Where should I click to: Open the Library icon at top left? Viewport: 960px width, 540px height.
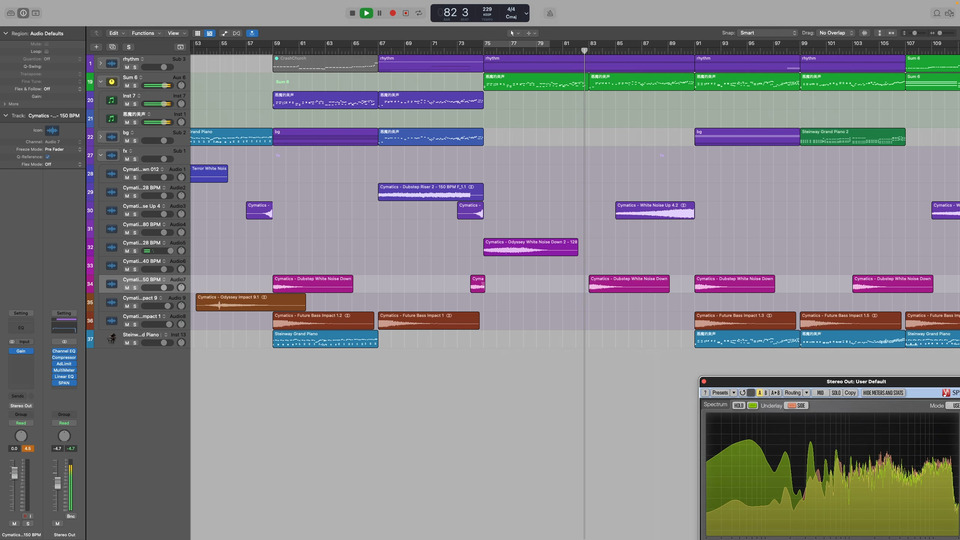click(x=10, y=13)
